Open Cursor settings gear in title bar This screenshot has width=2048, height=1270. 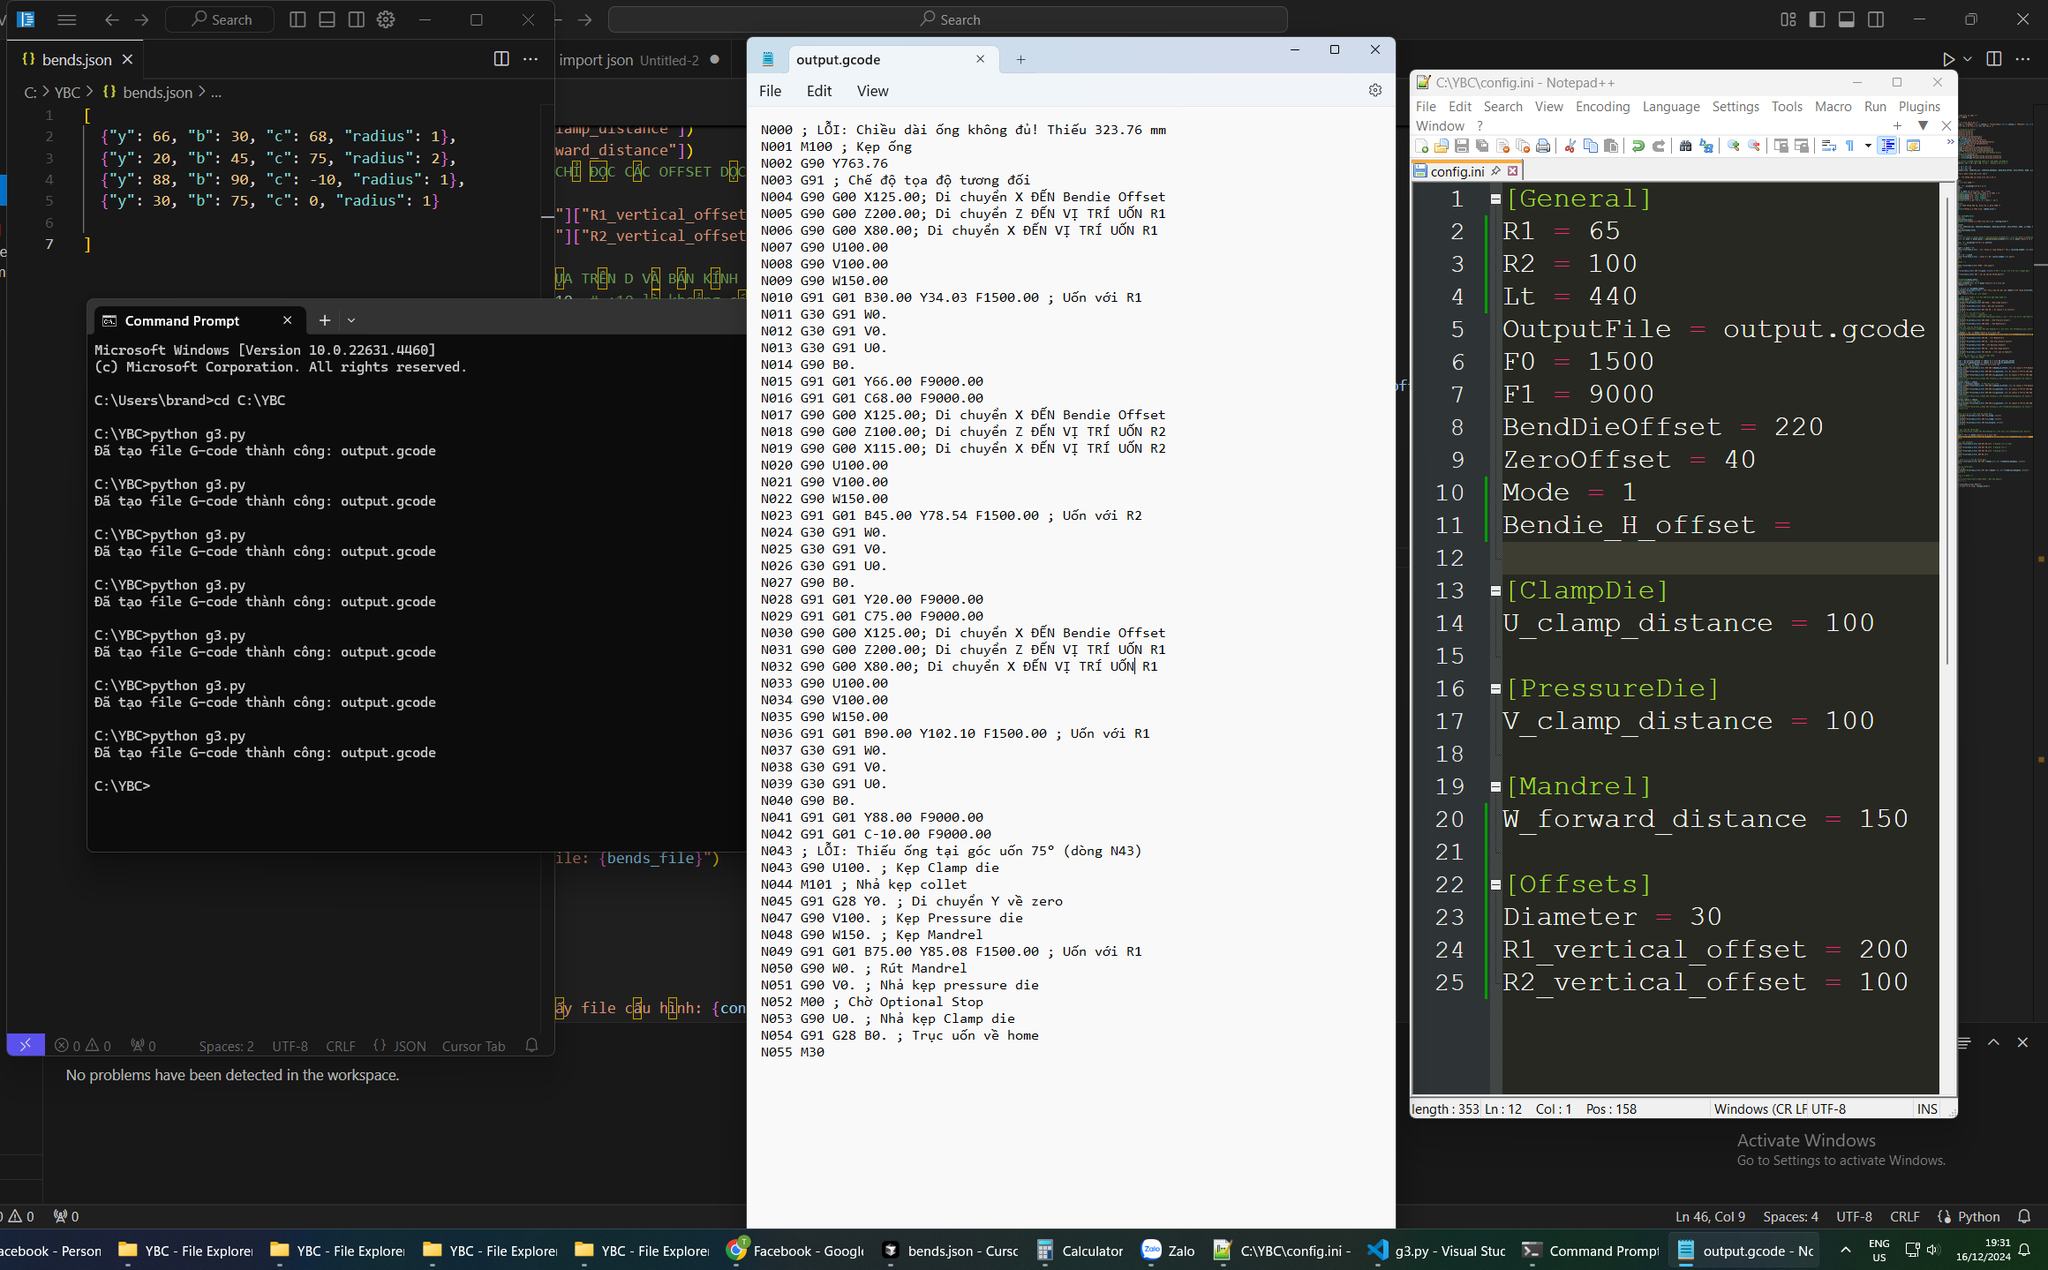[386, 19]
